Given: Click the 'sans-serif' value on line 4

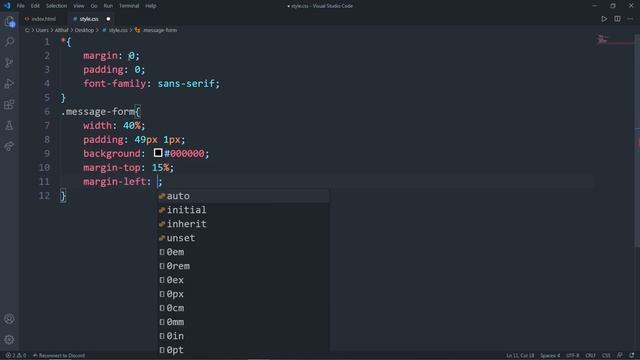Looking at the screenshot, I should [186, 84].
